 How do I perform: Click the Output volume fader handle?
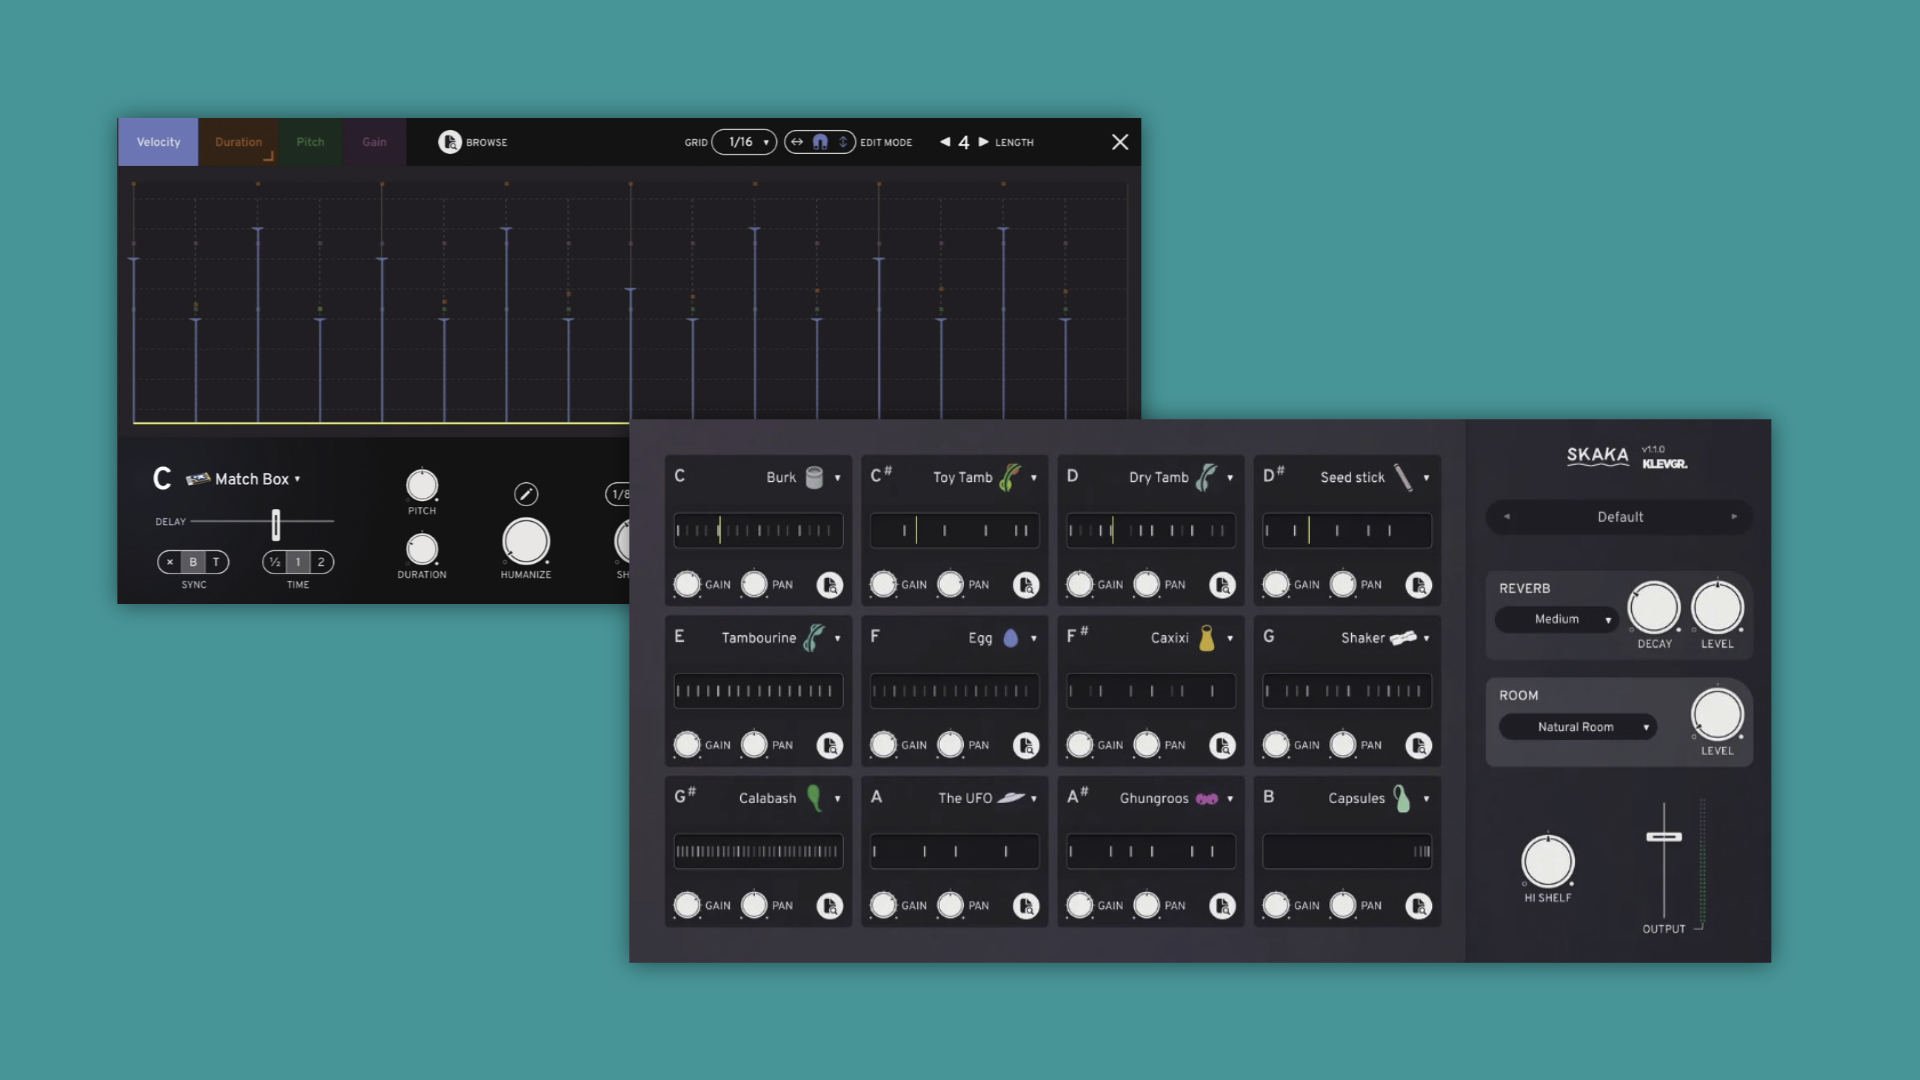click(x=1664, y=837)
